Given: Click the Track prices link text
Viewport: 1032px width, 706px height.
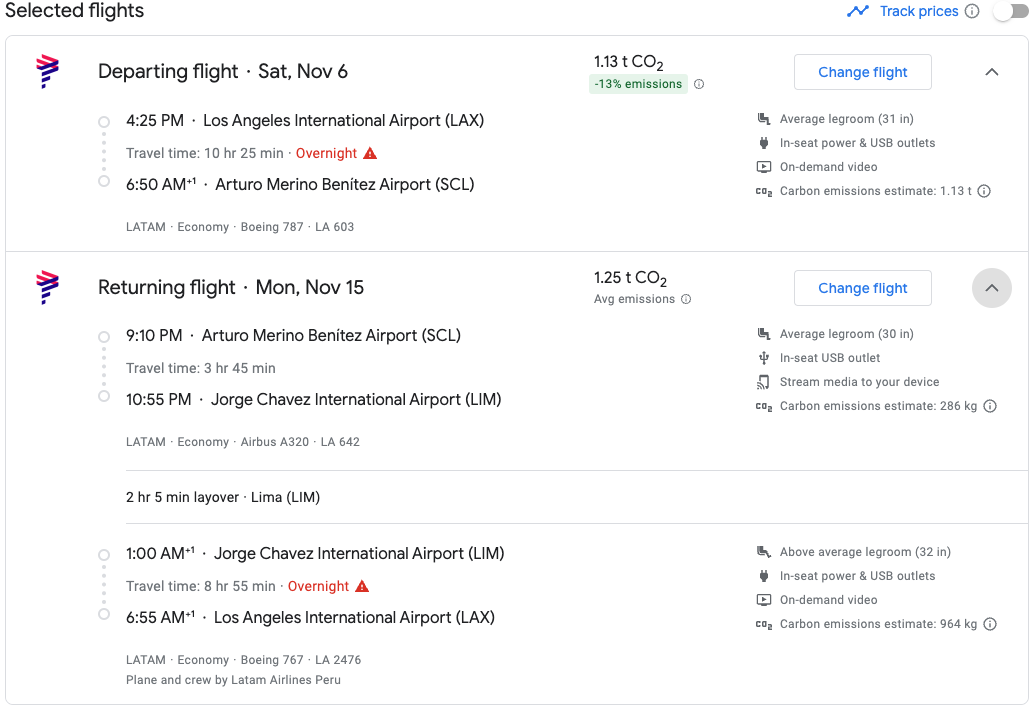Looking at the screenshot, I should (919, 11).
